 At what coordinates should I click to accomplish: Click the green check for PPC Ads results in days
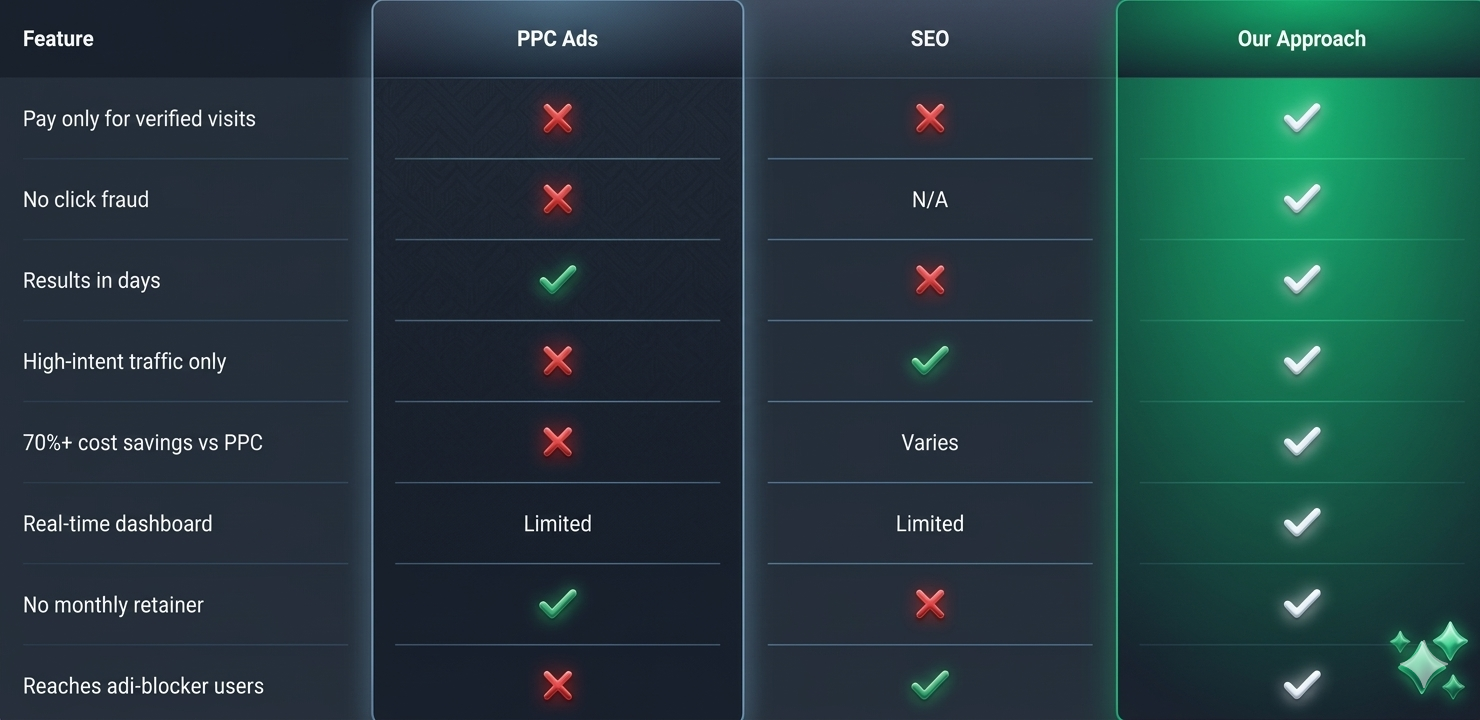click(x=557, y=280)
